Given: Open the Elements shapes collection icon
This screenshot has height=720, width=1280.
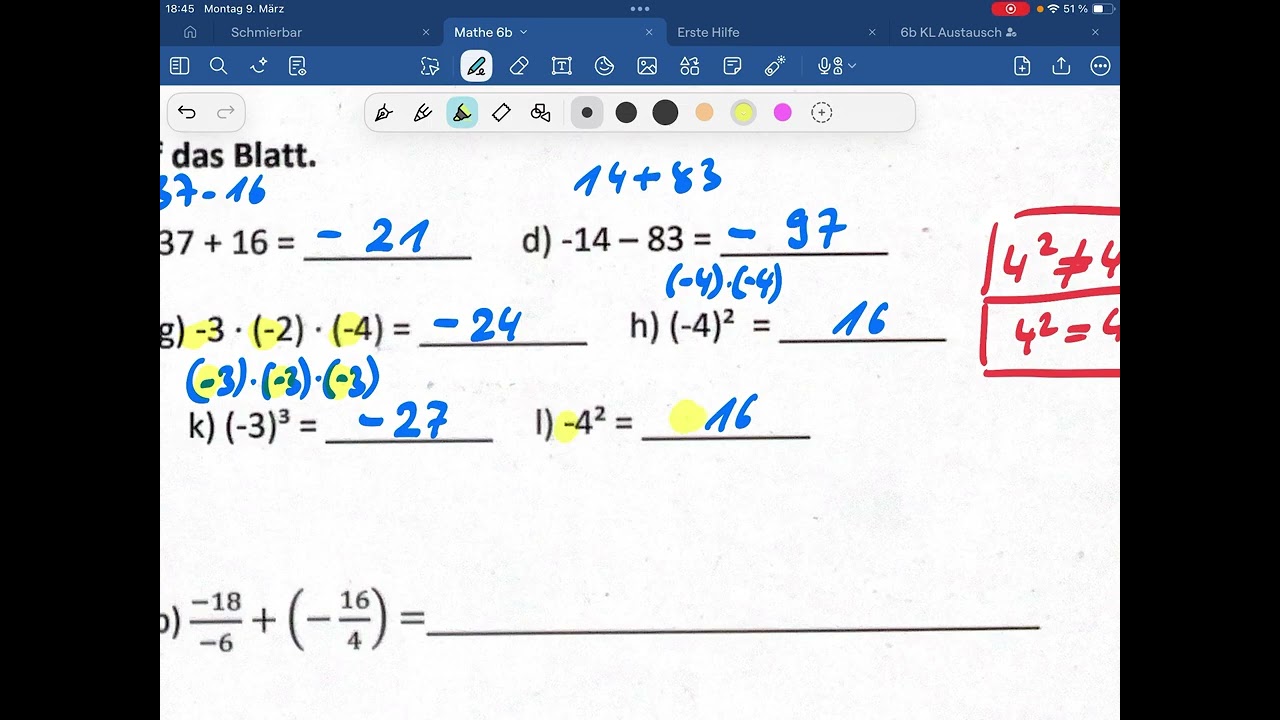Looking at the screenshot, I should (690, 66).
